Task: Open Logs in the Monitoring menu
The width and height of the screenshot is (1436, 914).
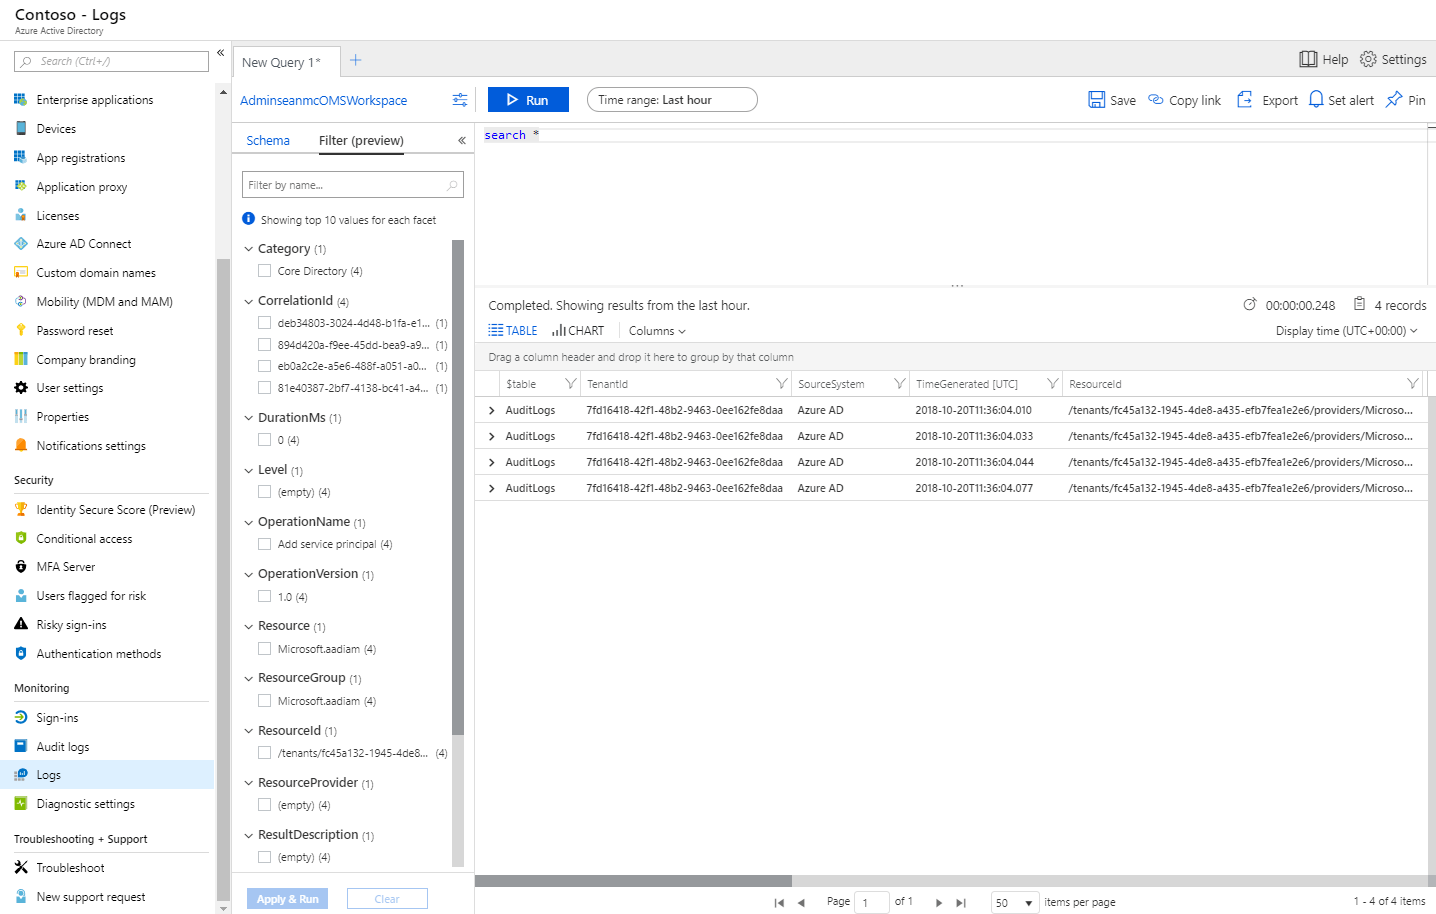Action: pyautogui.click(x=107, y=775)
